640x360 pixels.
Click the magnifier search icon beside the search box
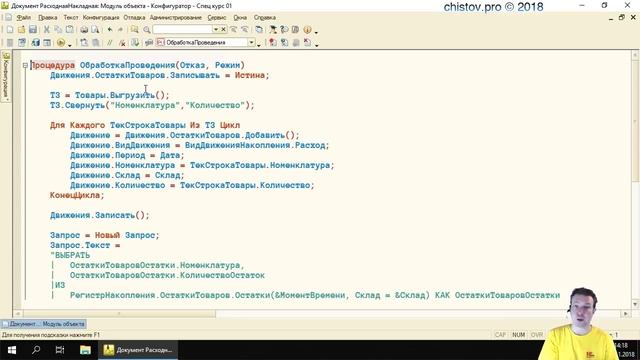147,30
